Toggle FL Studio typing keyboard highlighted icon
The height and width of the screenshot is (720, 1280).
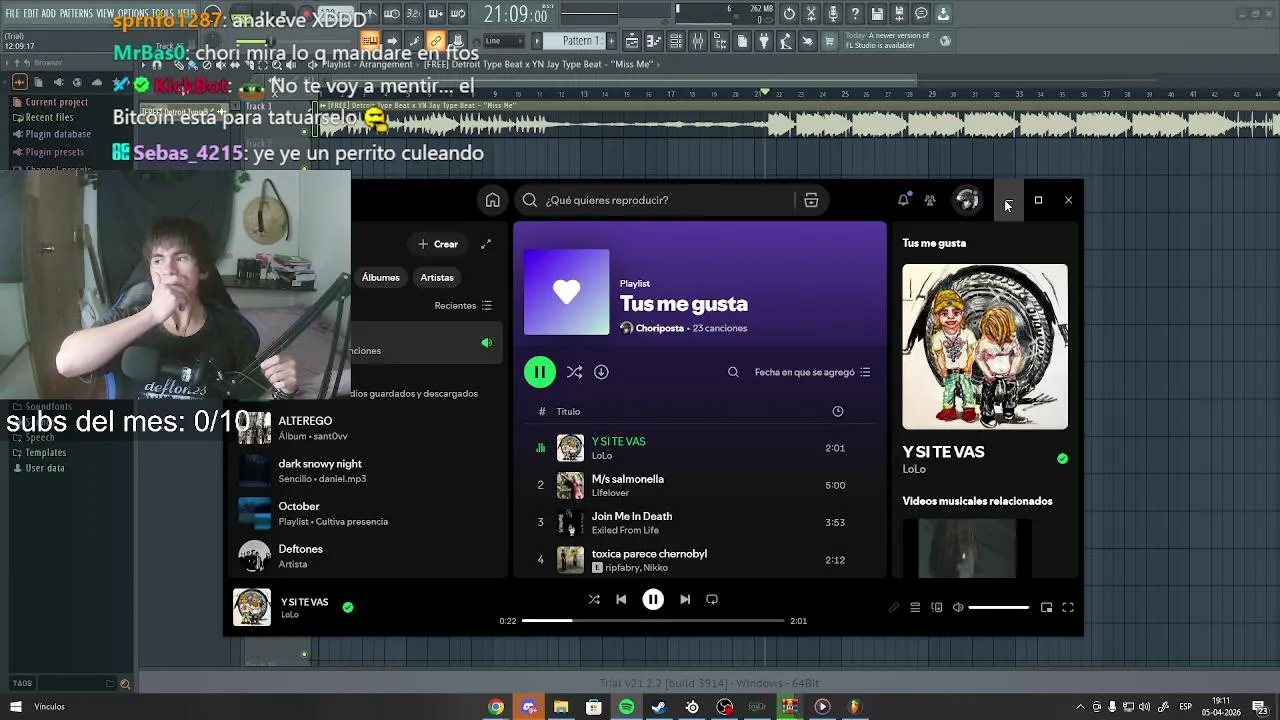pyautogui.click(x=369, y=41)
